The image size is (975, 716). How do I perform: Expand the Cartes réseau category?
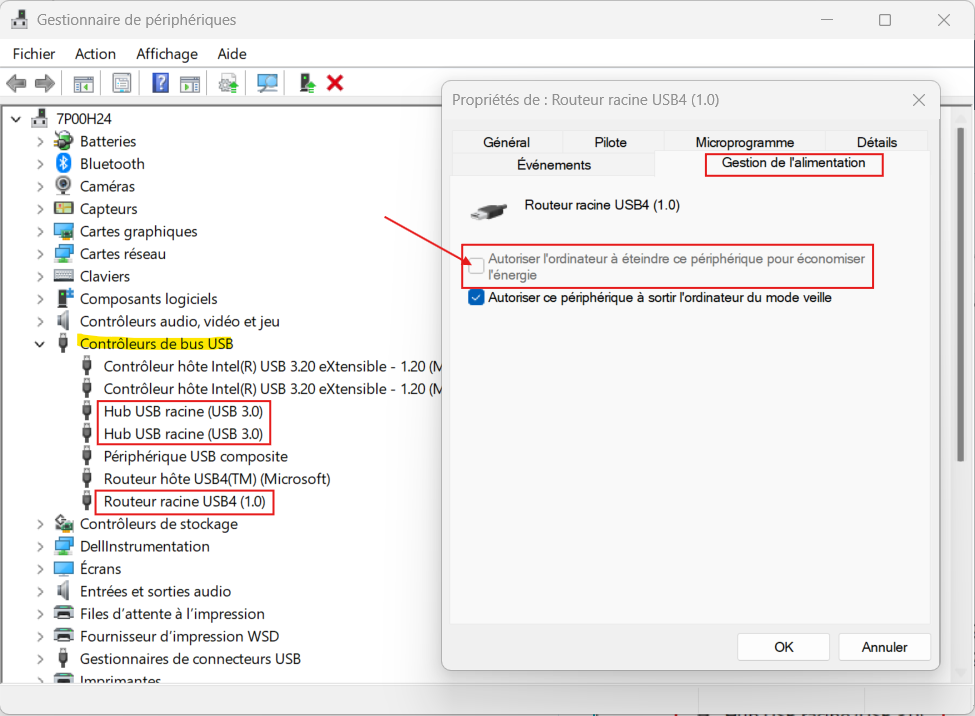(41, 254)
